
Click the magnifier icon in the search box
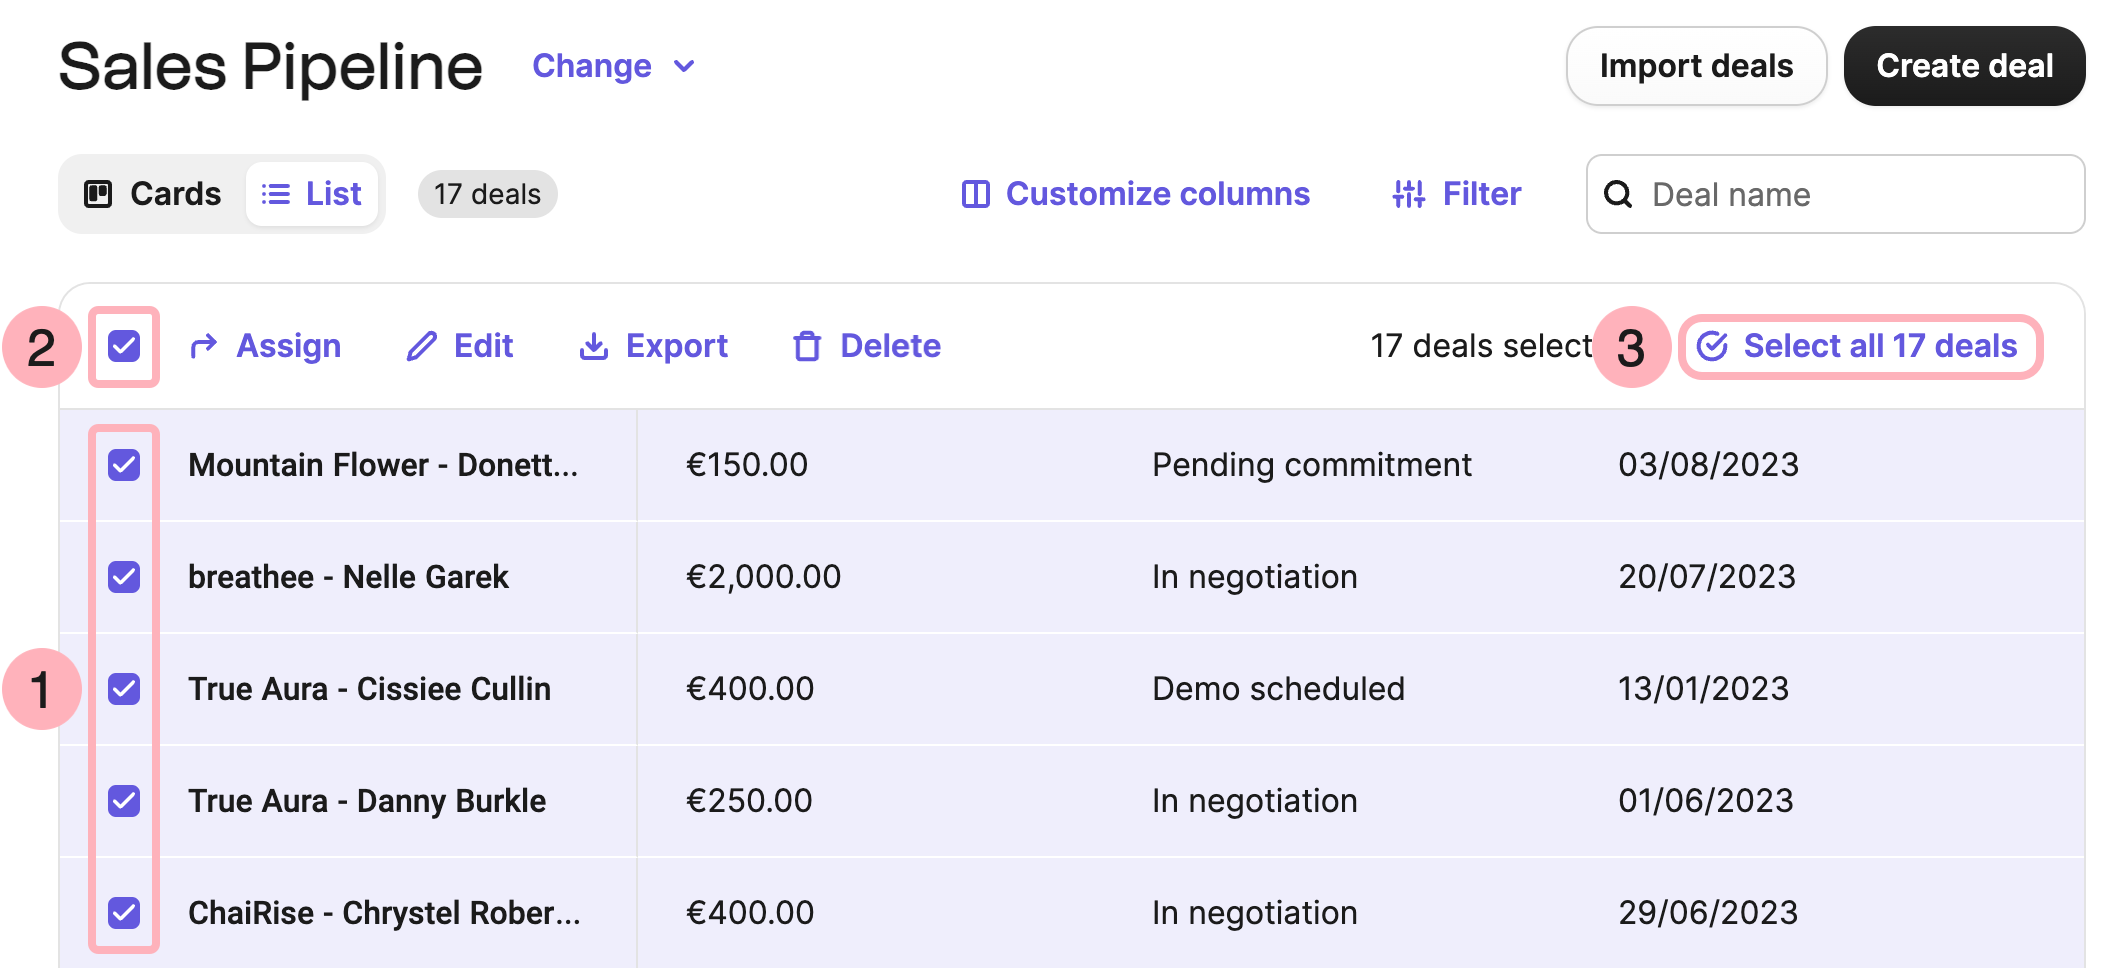coord(1618,195)
